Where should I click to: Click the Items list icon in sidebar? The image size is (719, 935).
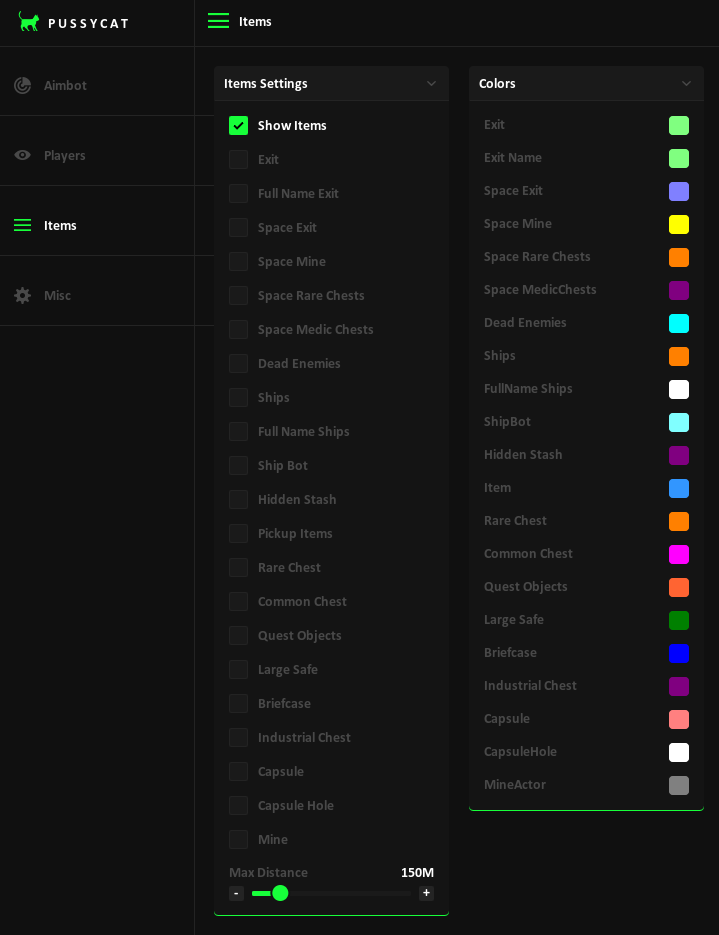pos(22,225)
